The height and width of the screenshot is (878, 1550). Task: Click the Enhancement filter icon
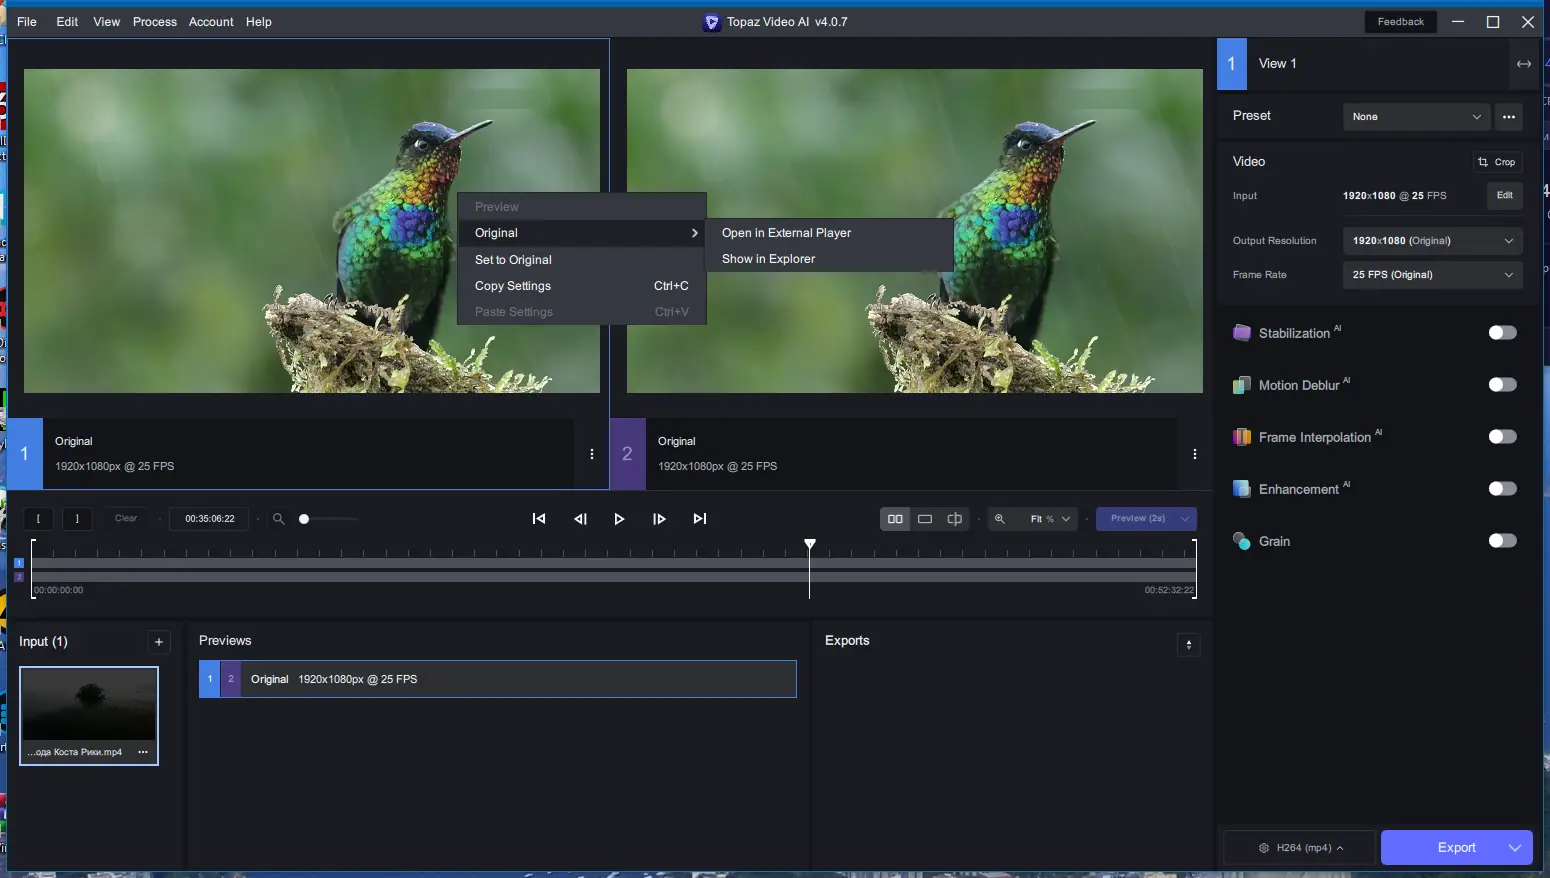click(1242, 489)
